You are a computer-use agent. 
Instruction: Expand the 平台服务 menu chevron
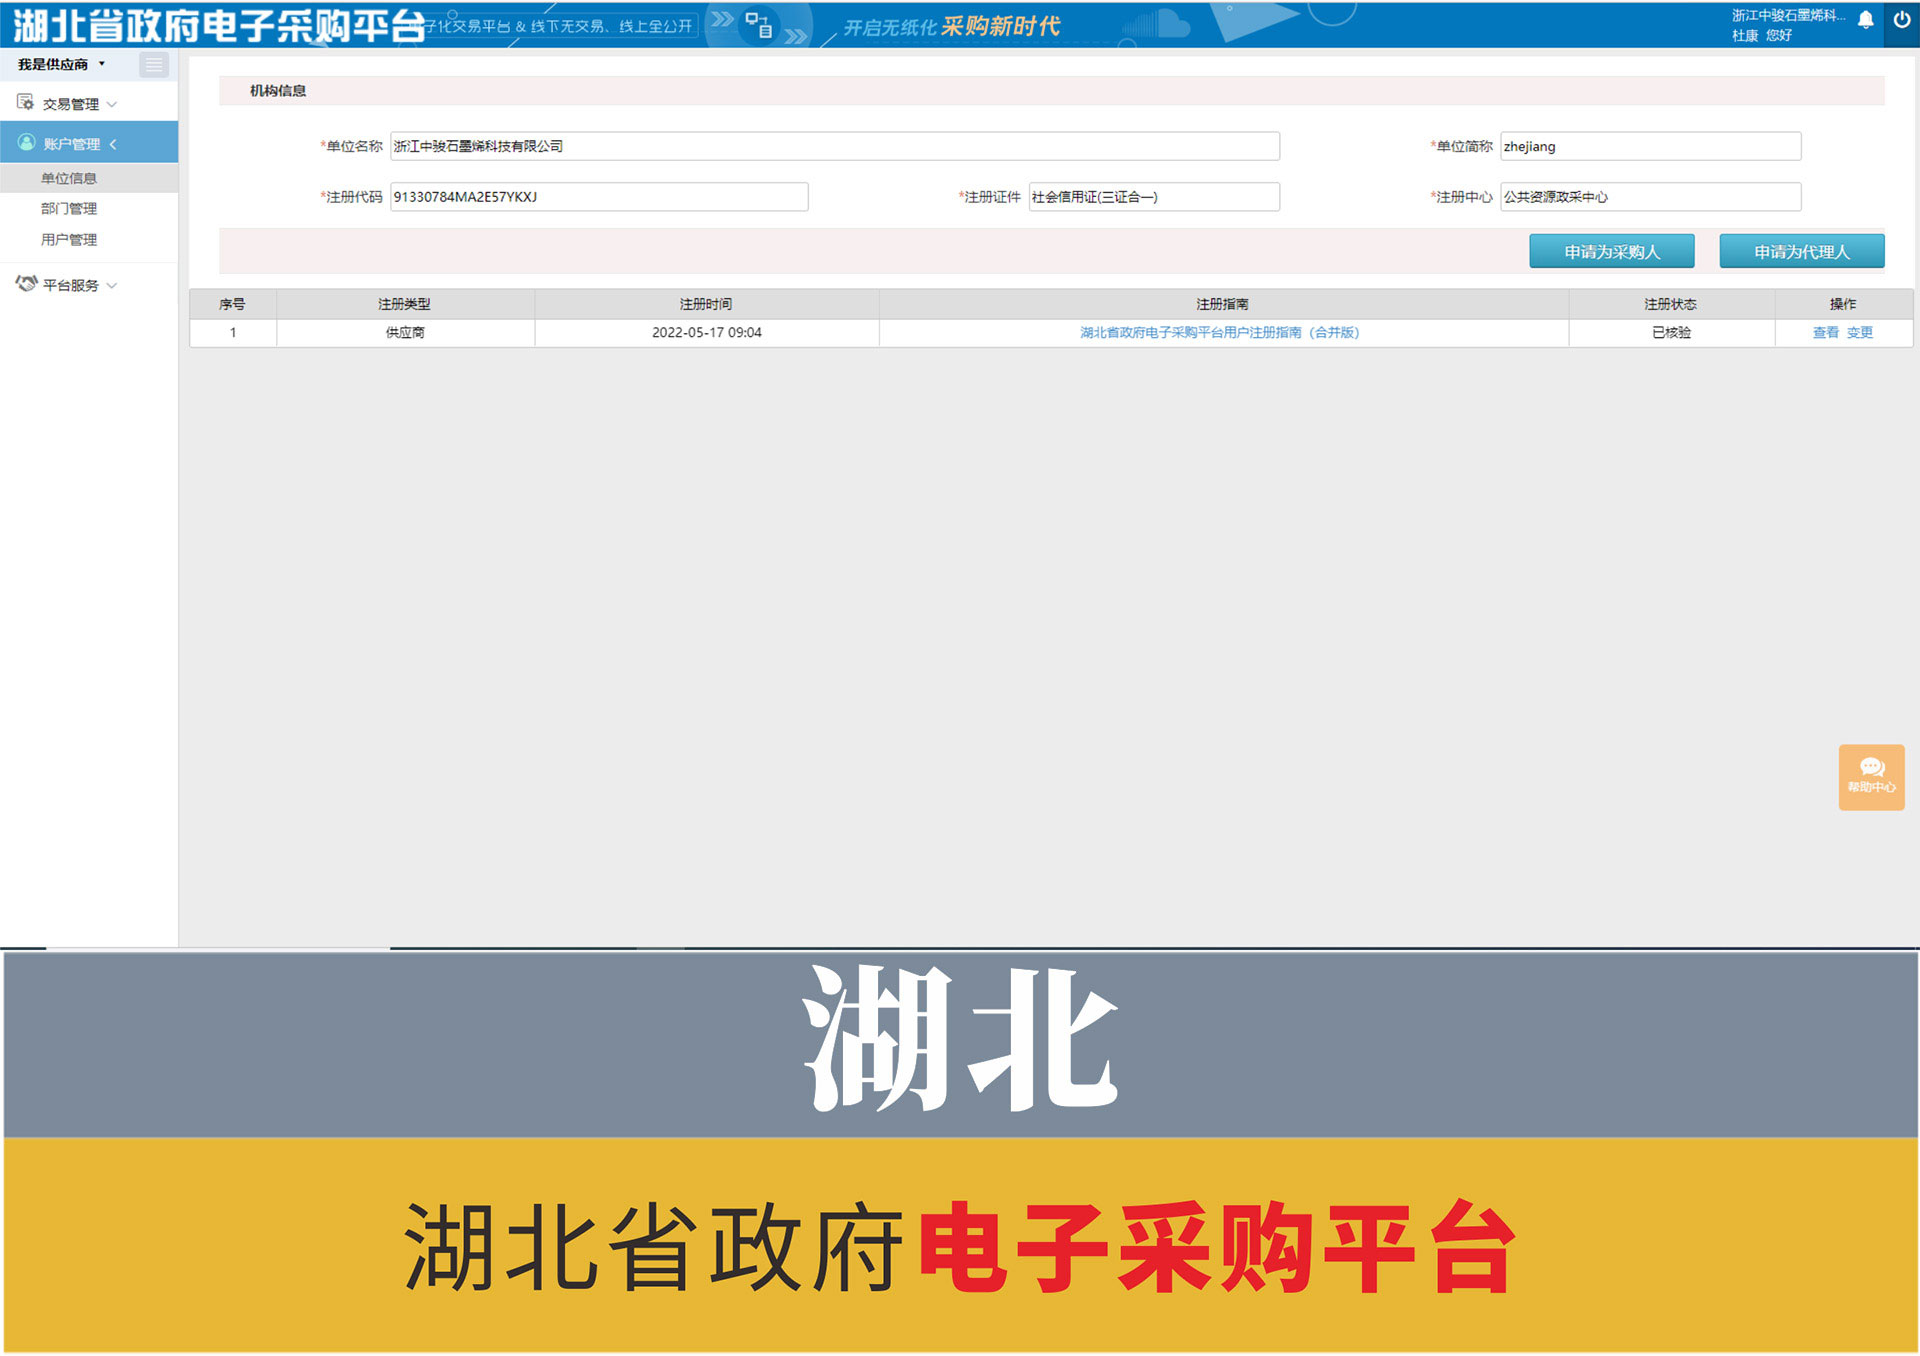(112, 285)
